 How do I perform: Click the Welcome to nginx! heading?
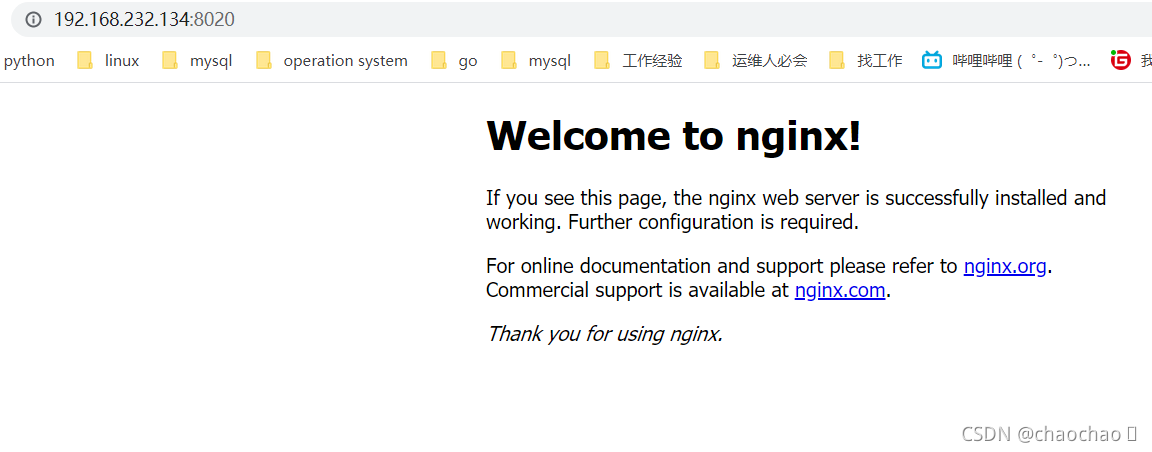pyautogui.click(x=673, y=136)
